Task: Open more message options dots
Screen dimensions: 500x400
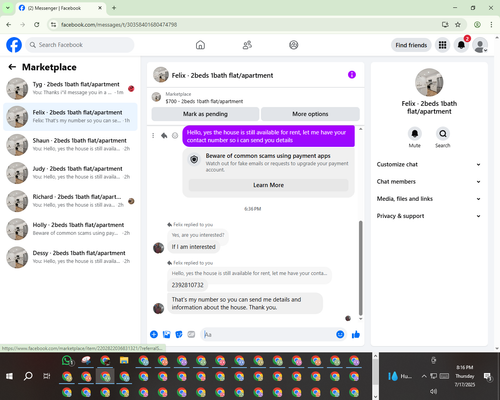Action: click(153, 135)
